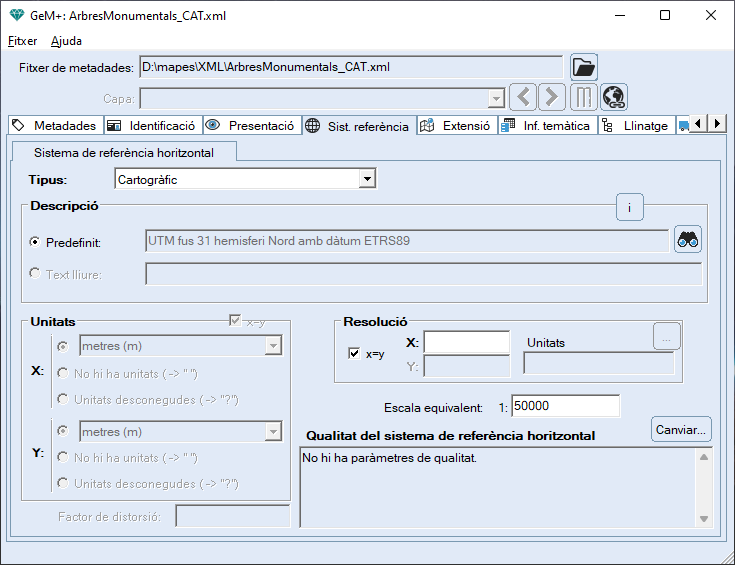
Task: Click Text lliure input field
Action: [x=424, y=274]
